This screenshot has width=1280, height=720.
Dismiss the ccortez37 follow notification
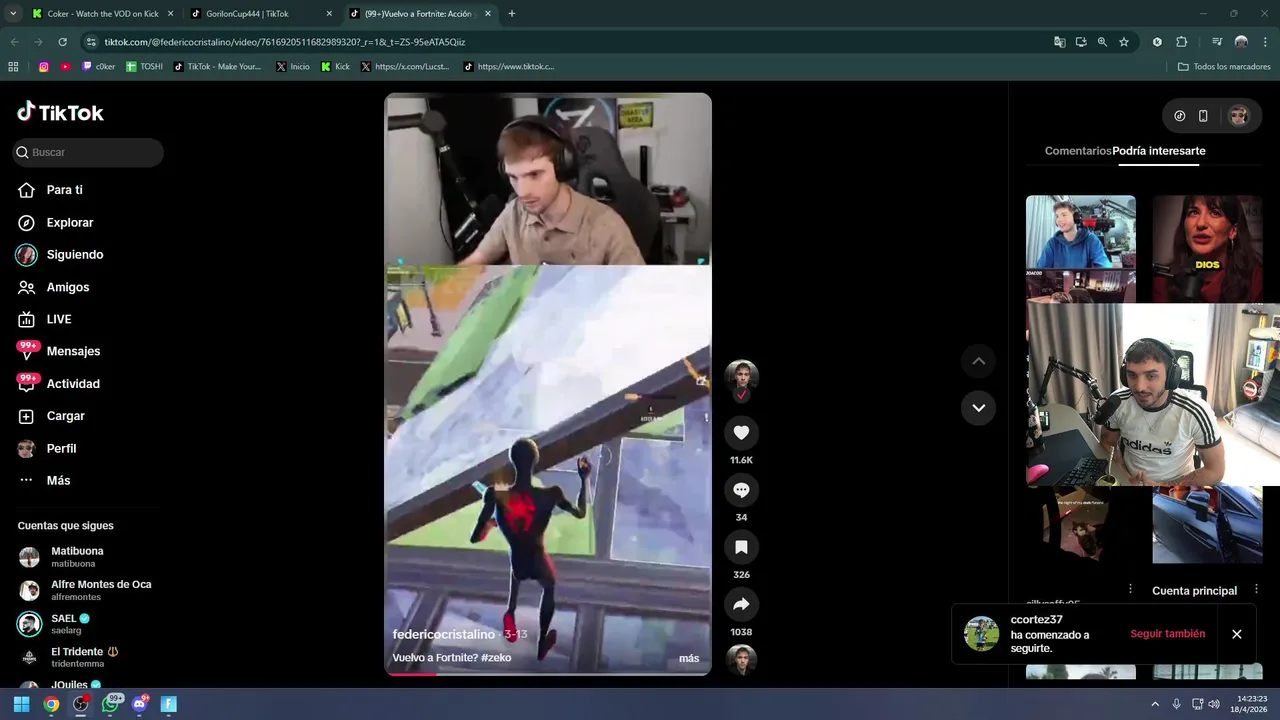point(1237,634)
